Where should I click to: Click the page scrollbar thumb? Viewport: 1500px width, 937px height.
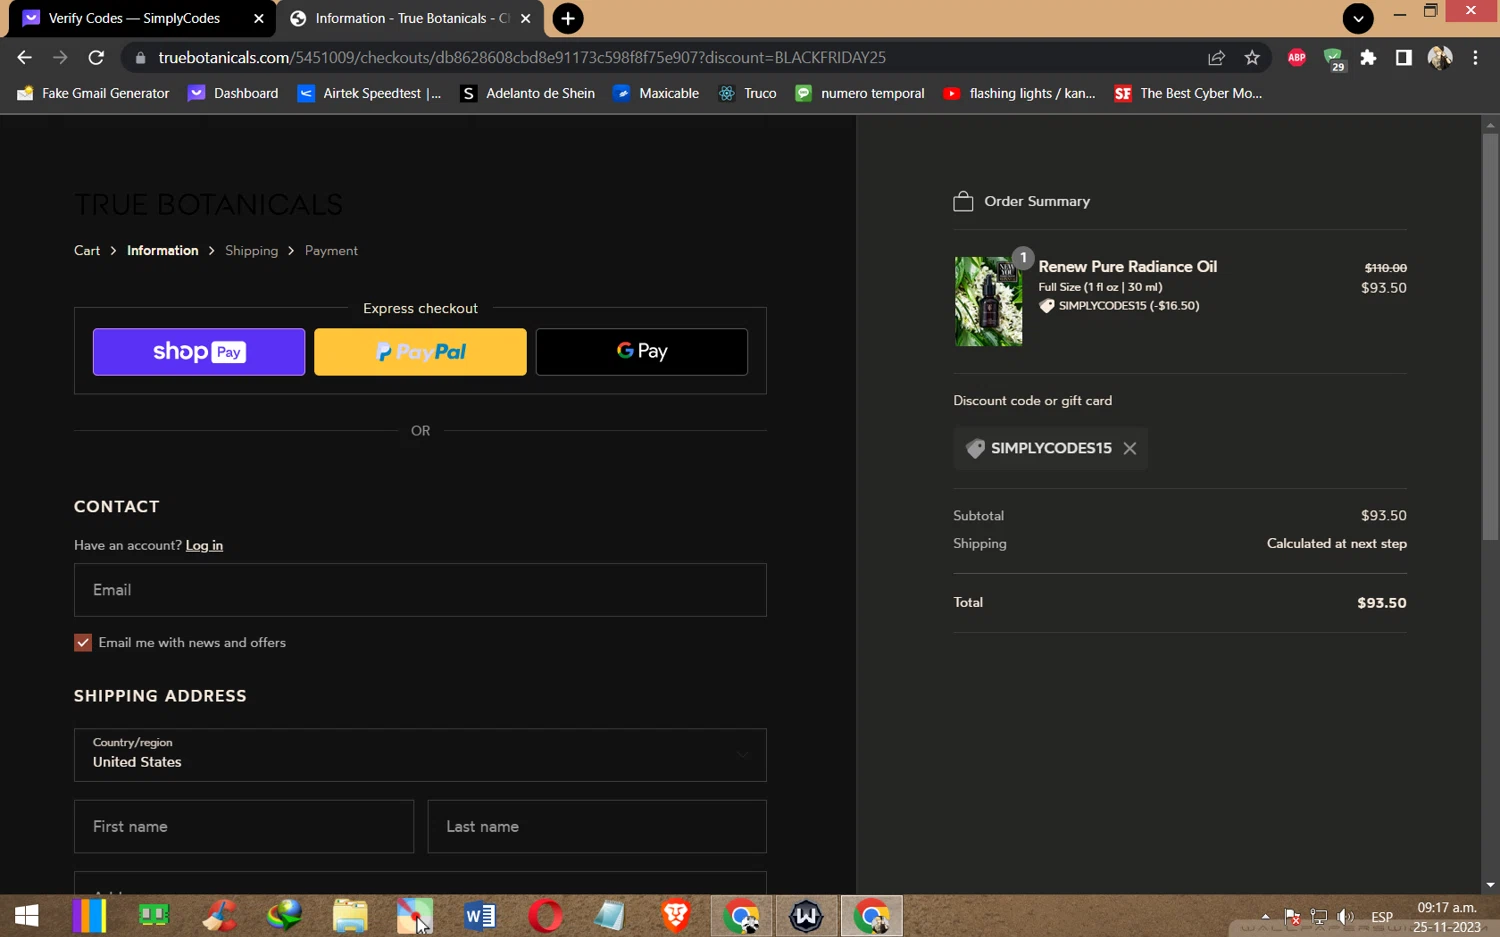(1491, 337)
